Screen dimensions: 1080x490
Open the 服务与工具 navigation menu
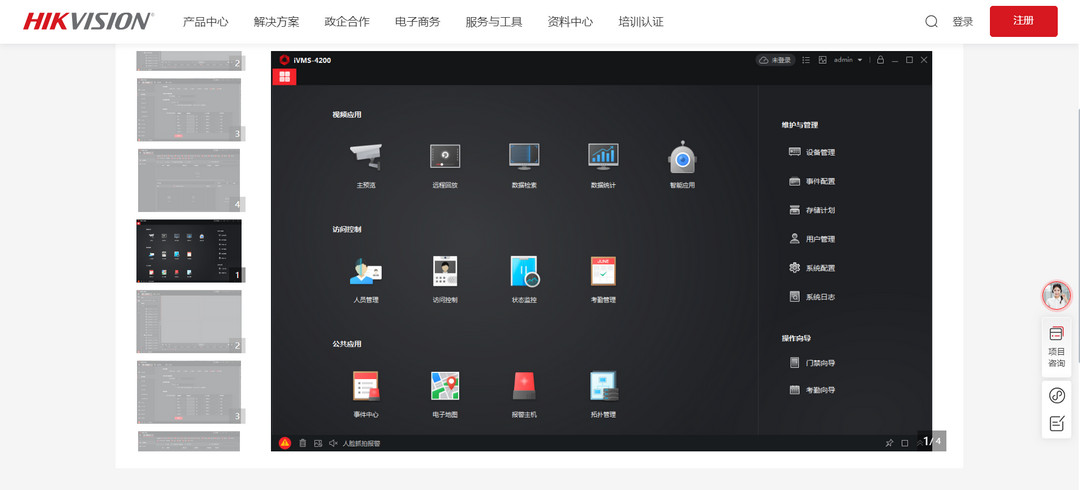(x=494, y=21)
